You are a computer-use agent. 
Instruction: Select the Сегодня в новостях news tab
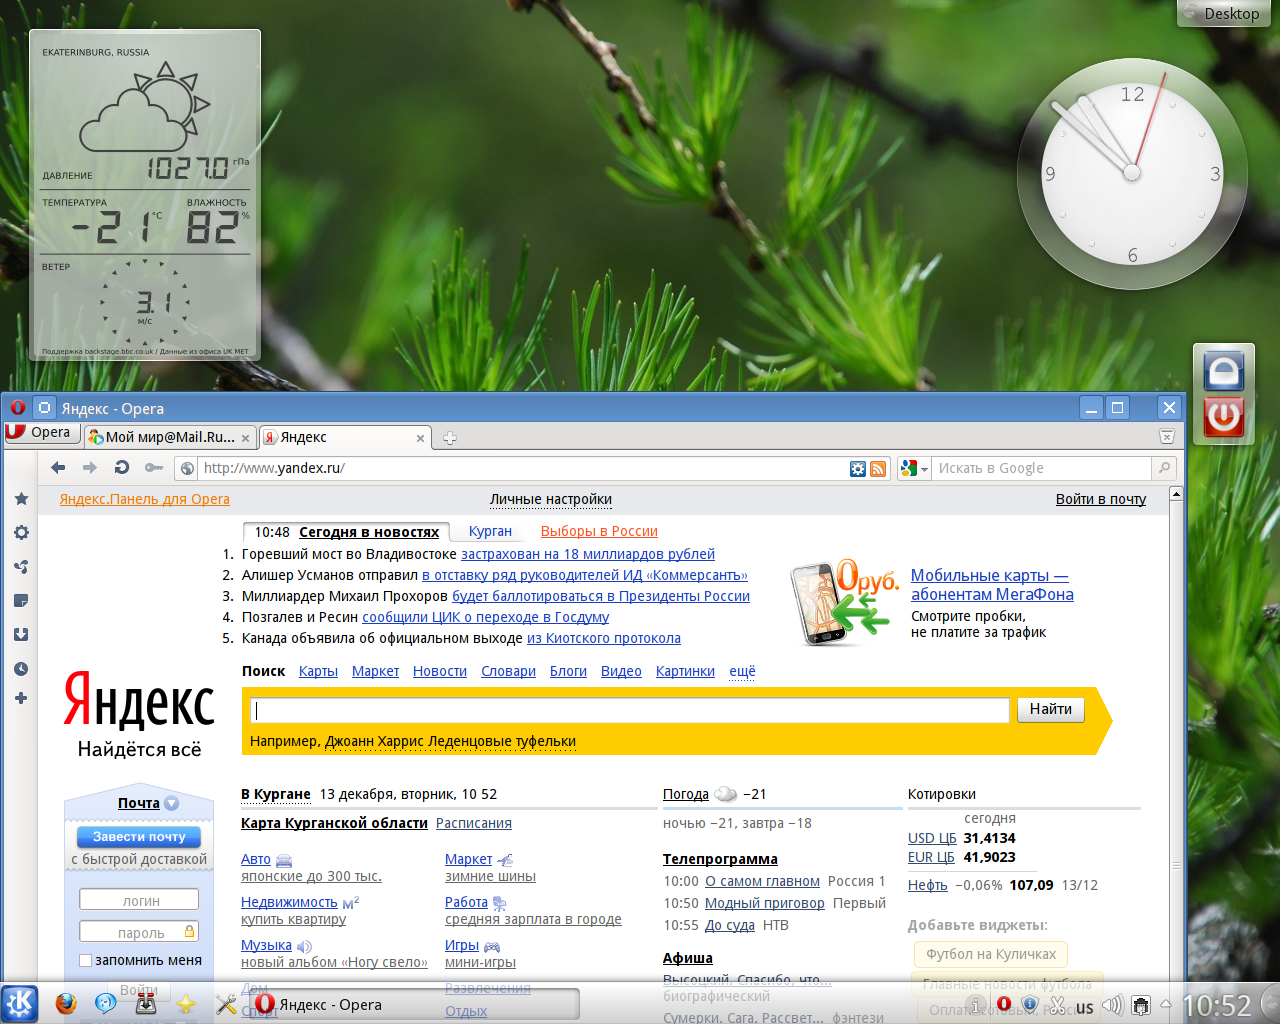[x=368, y=532]
